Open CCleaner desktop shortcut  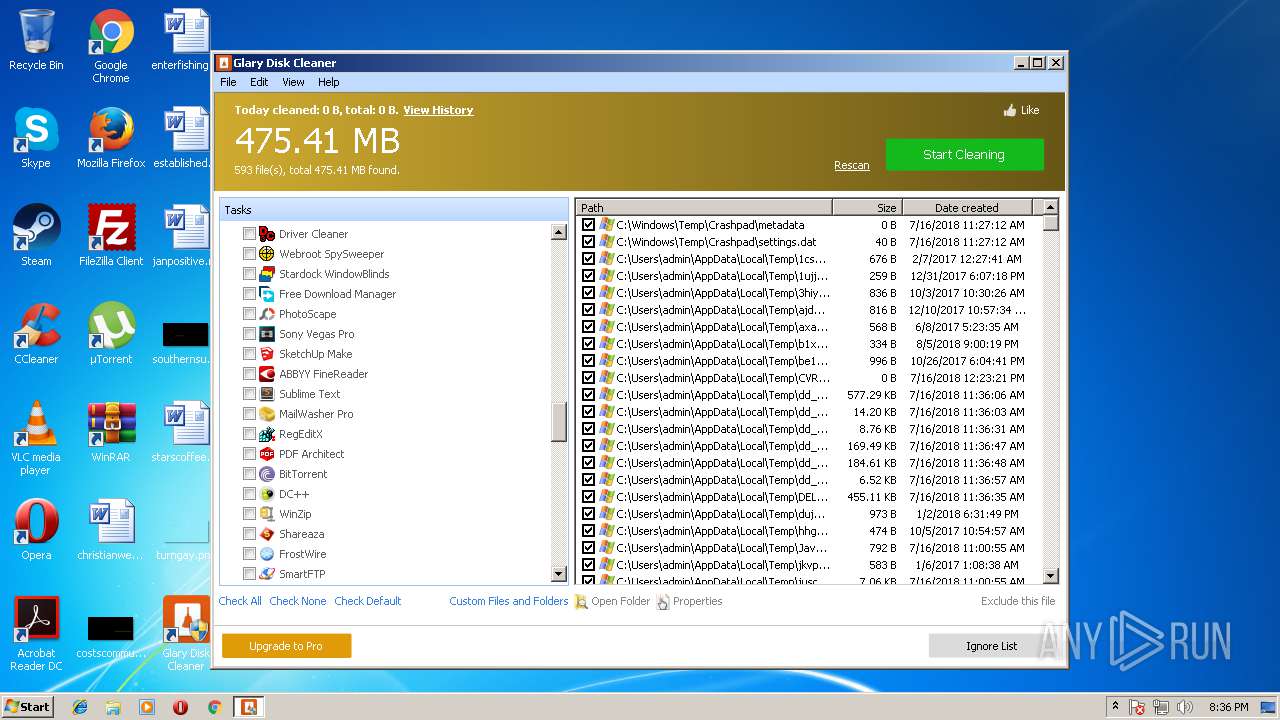coord(36,335)
